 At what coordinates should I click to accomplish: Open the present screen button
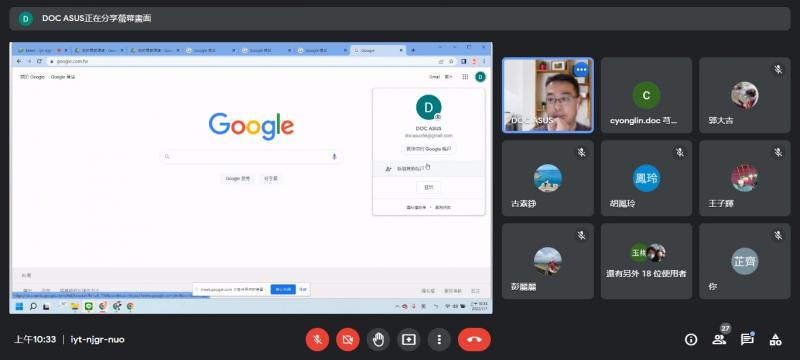409,340
